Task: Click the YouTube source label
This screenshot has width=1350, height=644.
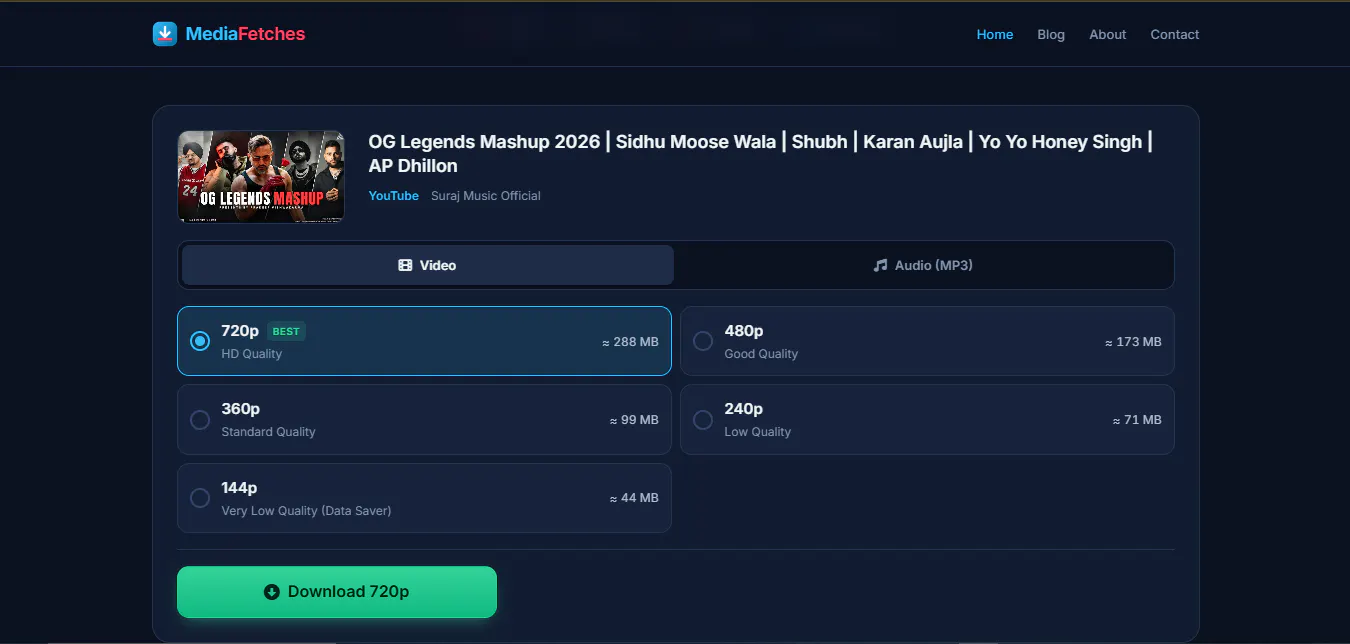Action: pyautogui.click(x=394, y=196)
